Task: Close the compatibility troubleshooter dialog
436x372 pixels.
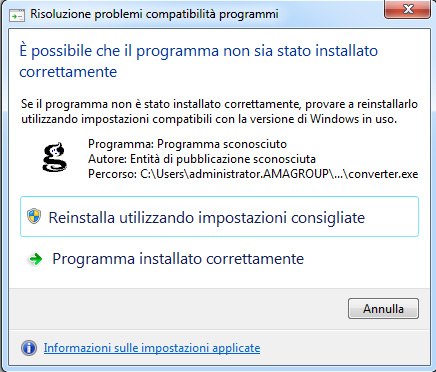Action: (x=408, y=9)
